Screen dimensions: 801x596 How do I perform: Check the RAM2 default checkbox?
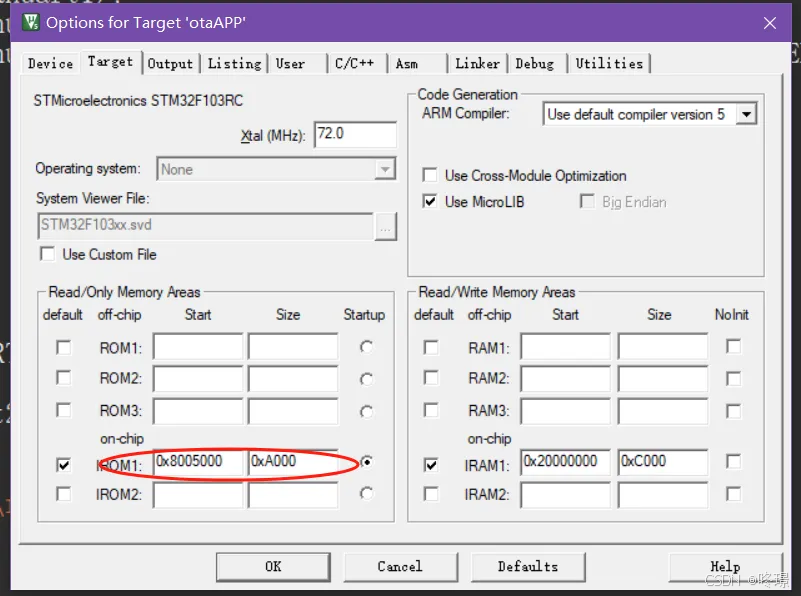click(431, 378)
